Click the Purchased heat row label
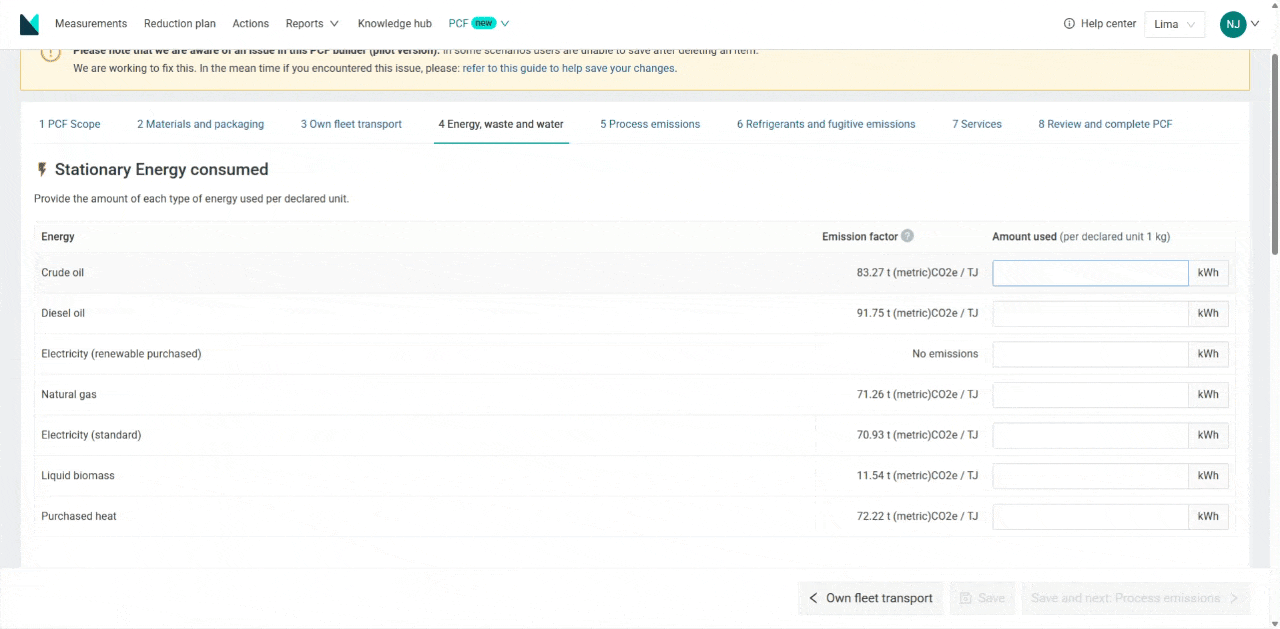 79,517
